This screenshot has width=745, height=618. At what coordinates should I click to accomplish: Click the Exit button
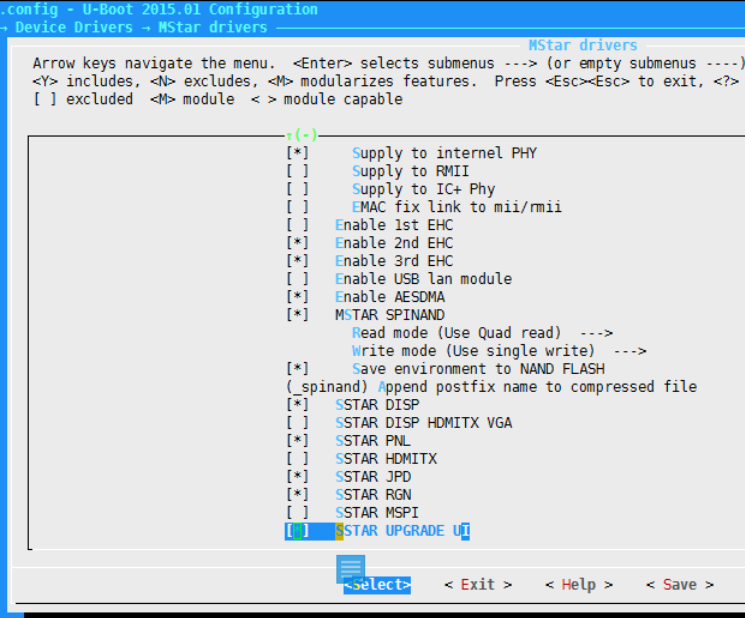[x=478, y=585]
